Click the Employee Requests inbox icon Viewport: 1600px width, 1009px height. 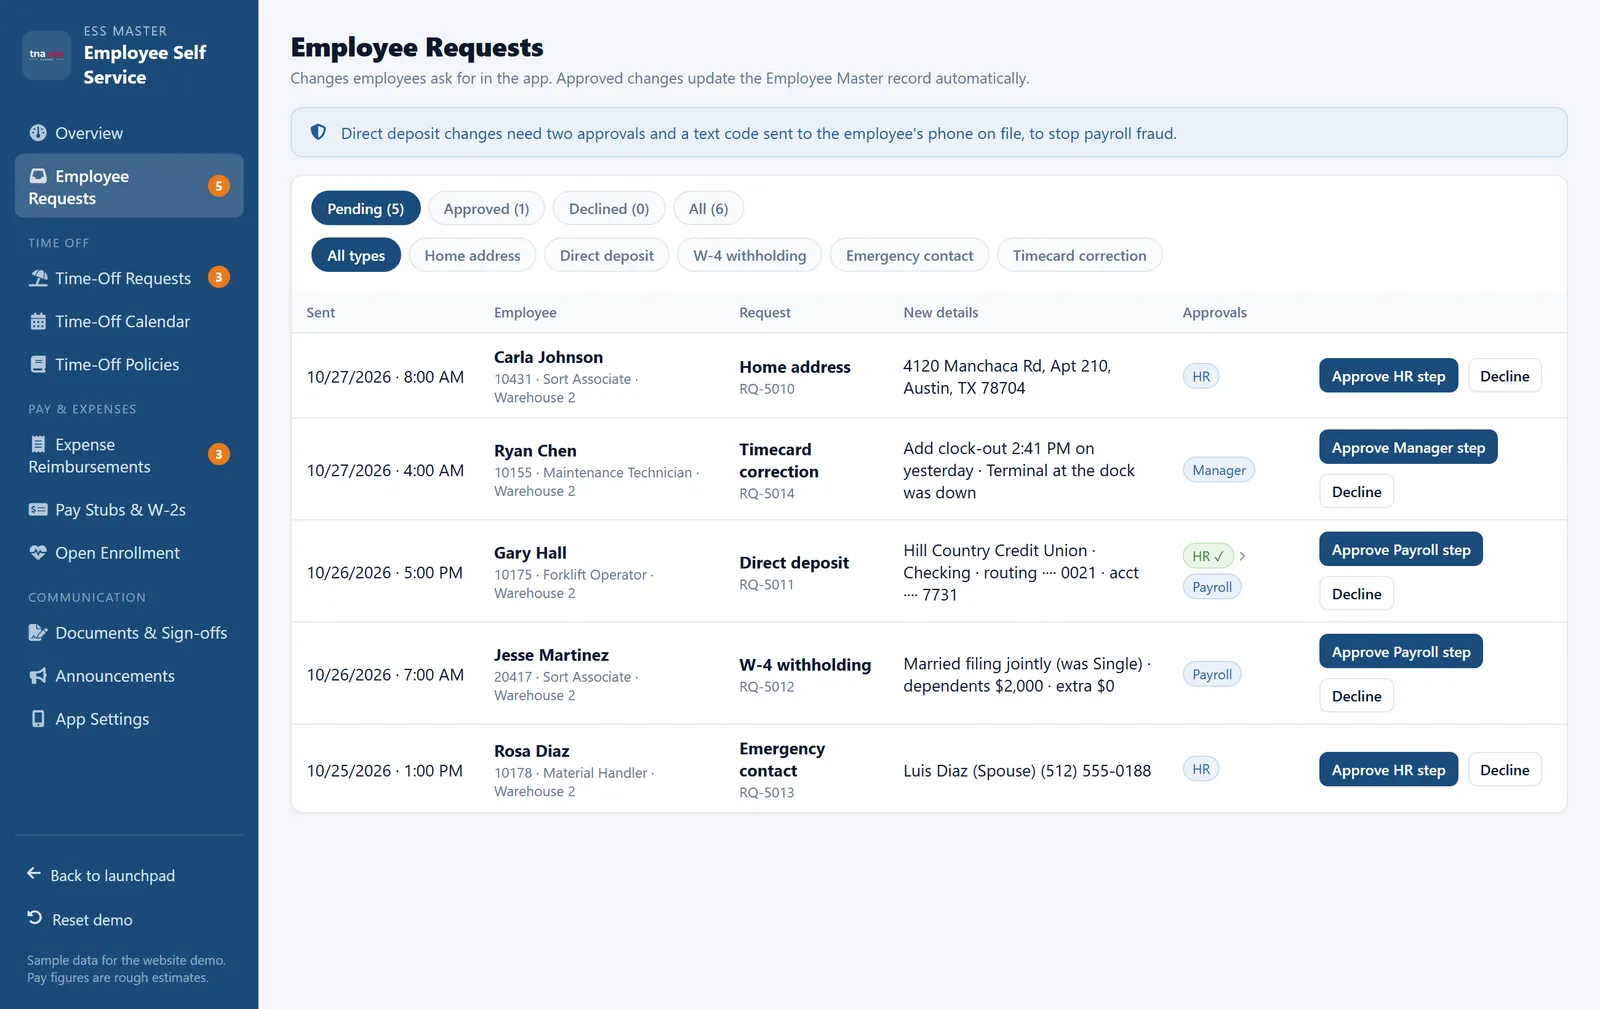click(x=38, y=176)
